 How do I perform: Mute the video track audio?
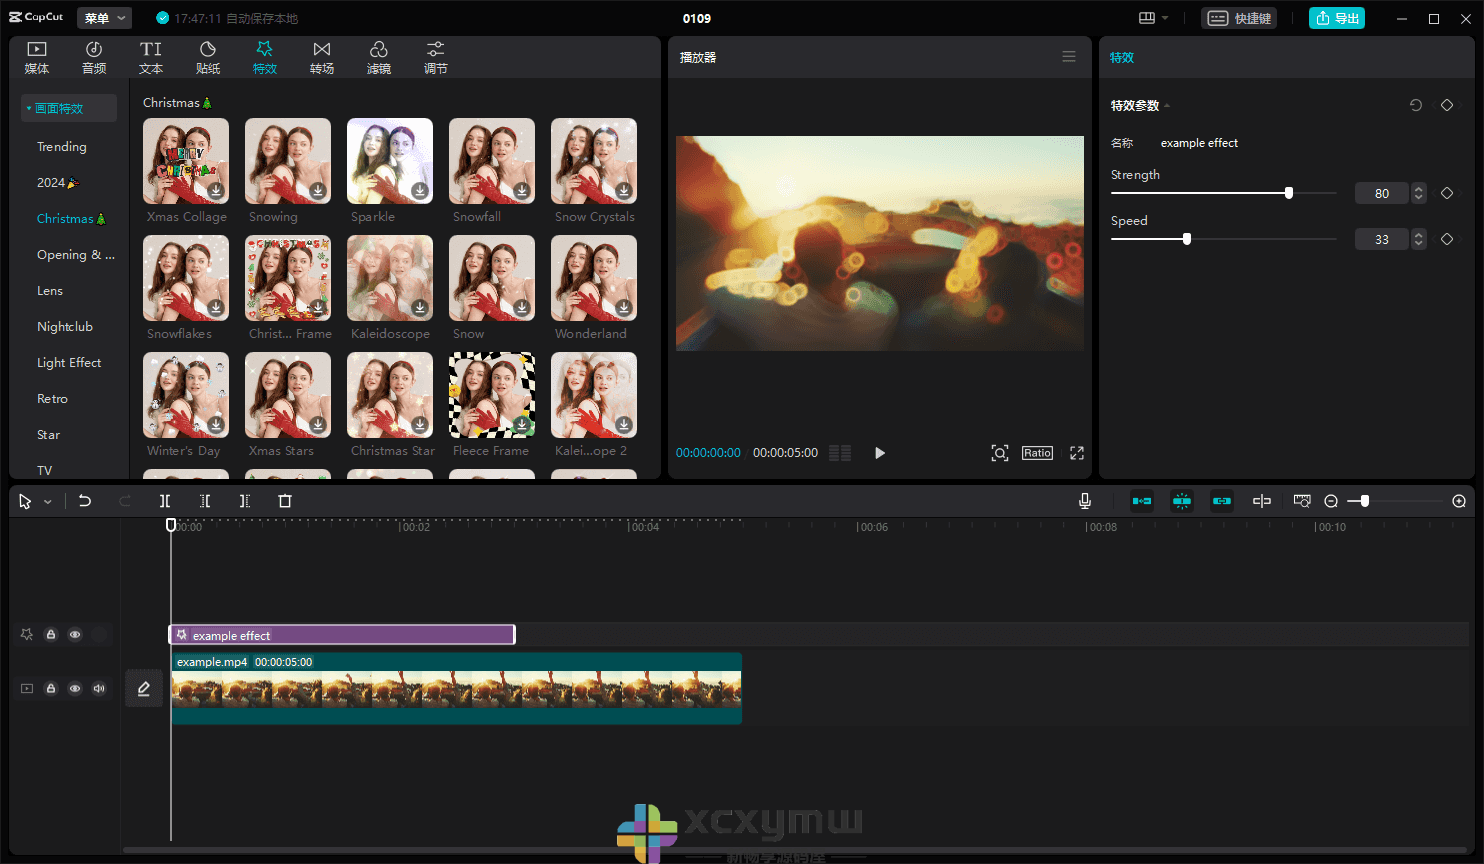click(x=99, y=689)
